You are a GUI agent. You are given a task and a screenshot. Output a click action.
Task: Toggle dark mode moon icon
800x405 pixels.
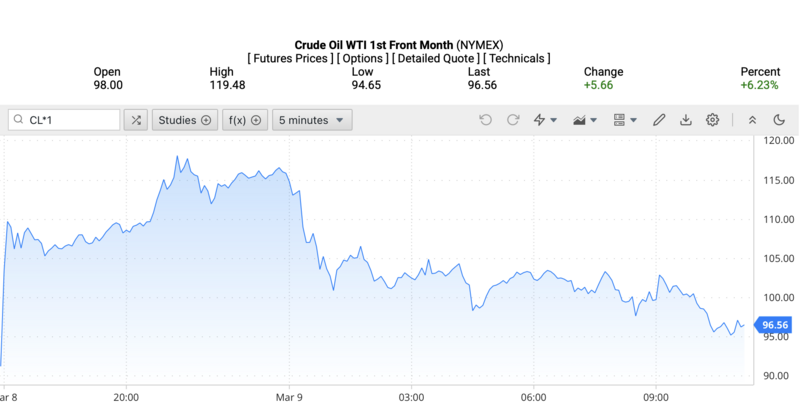(779, 120)
